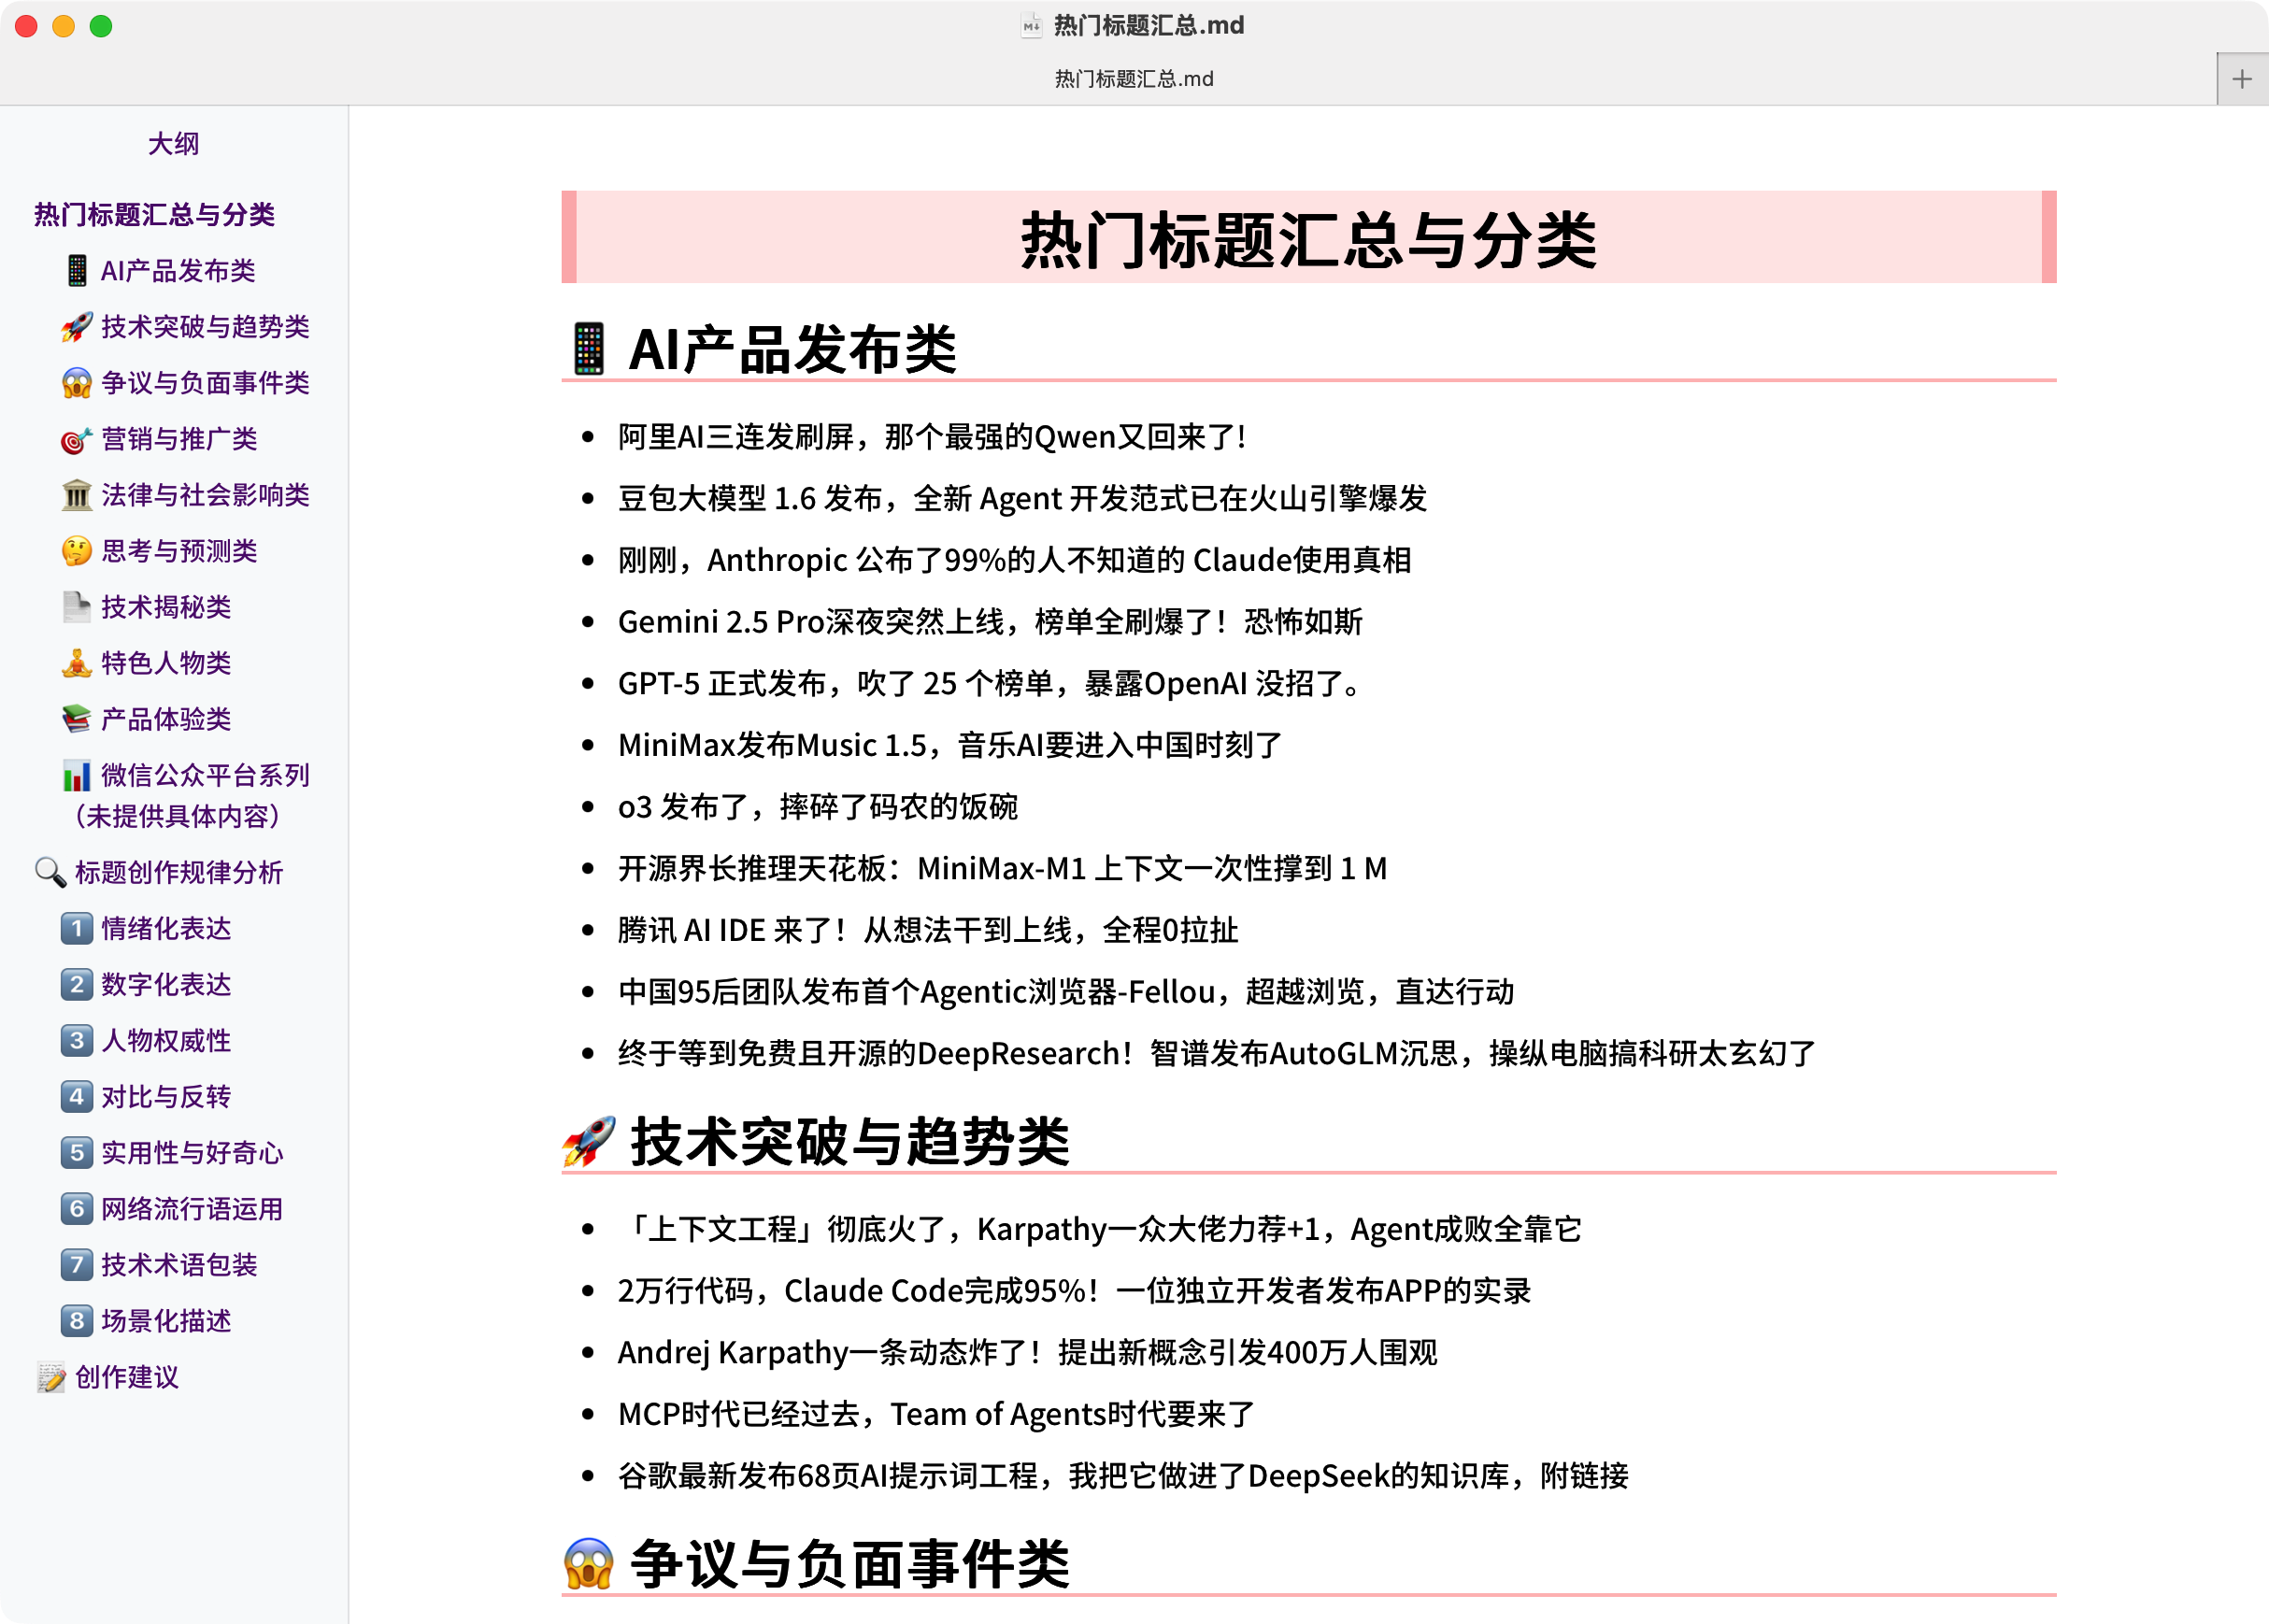Click the bank building icon in outline

[x=76, y=495]
